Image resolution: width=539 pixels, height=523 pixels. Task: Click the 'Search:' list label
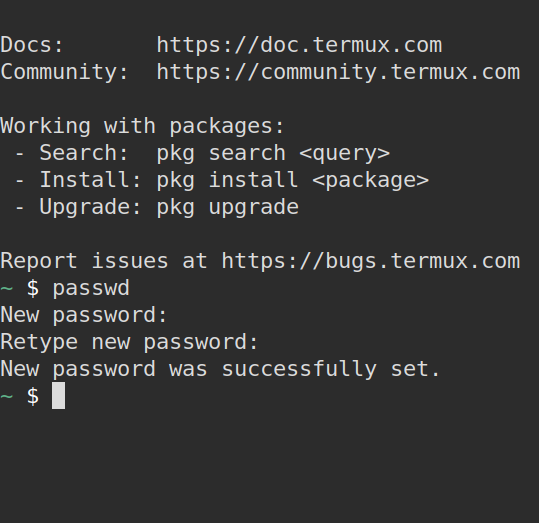pyautogui.click(x=84, y=153)
